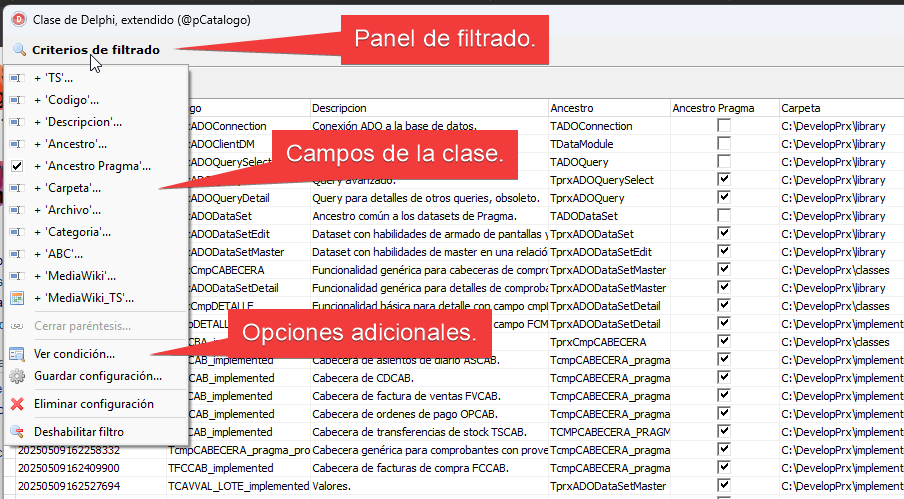Toggle Ancestro Pragma checkbox in TDataModule row

tap(724, 143)
